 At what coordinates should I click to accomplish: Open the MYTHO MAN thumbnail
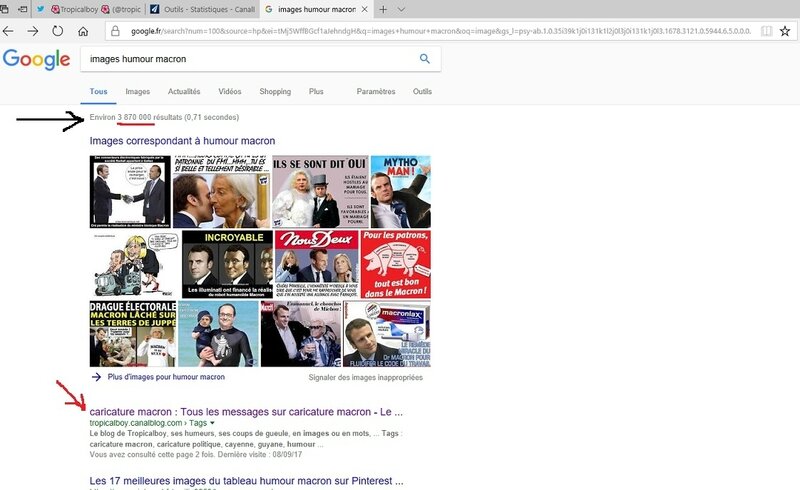pos(401,191)
